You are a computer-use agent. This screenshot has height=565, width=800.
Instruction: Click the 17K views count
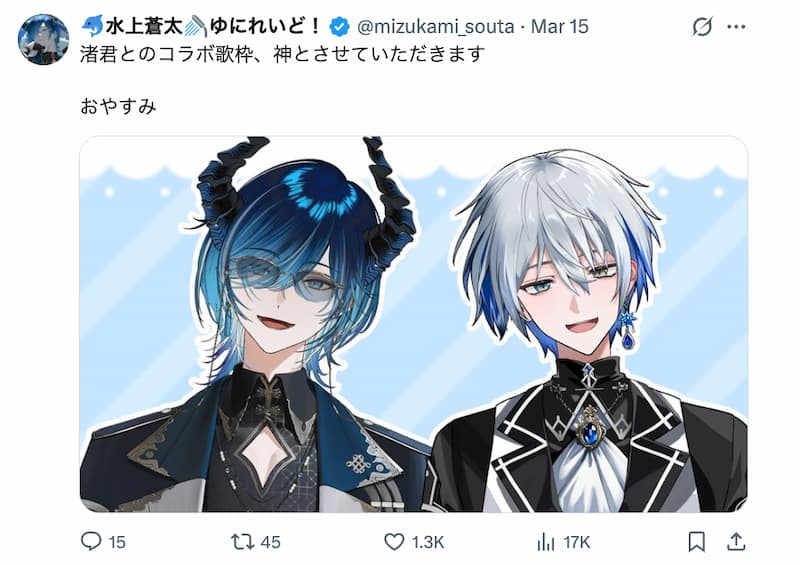pos(577,542)
